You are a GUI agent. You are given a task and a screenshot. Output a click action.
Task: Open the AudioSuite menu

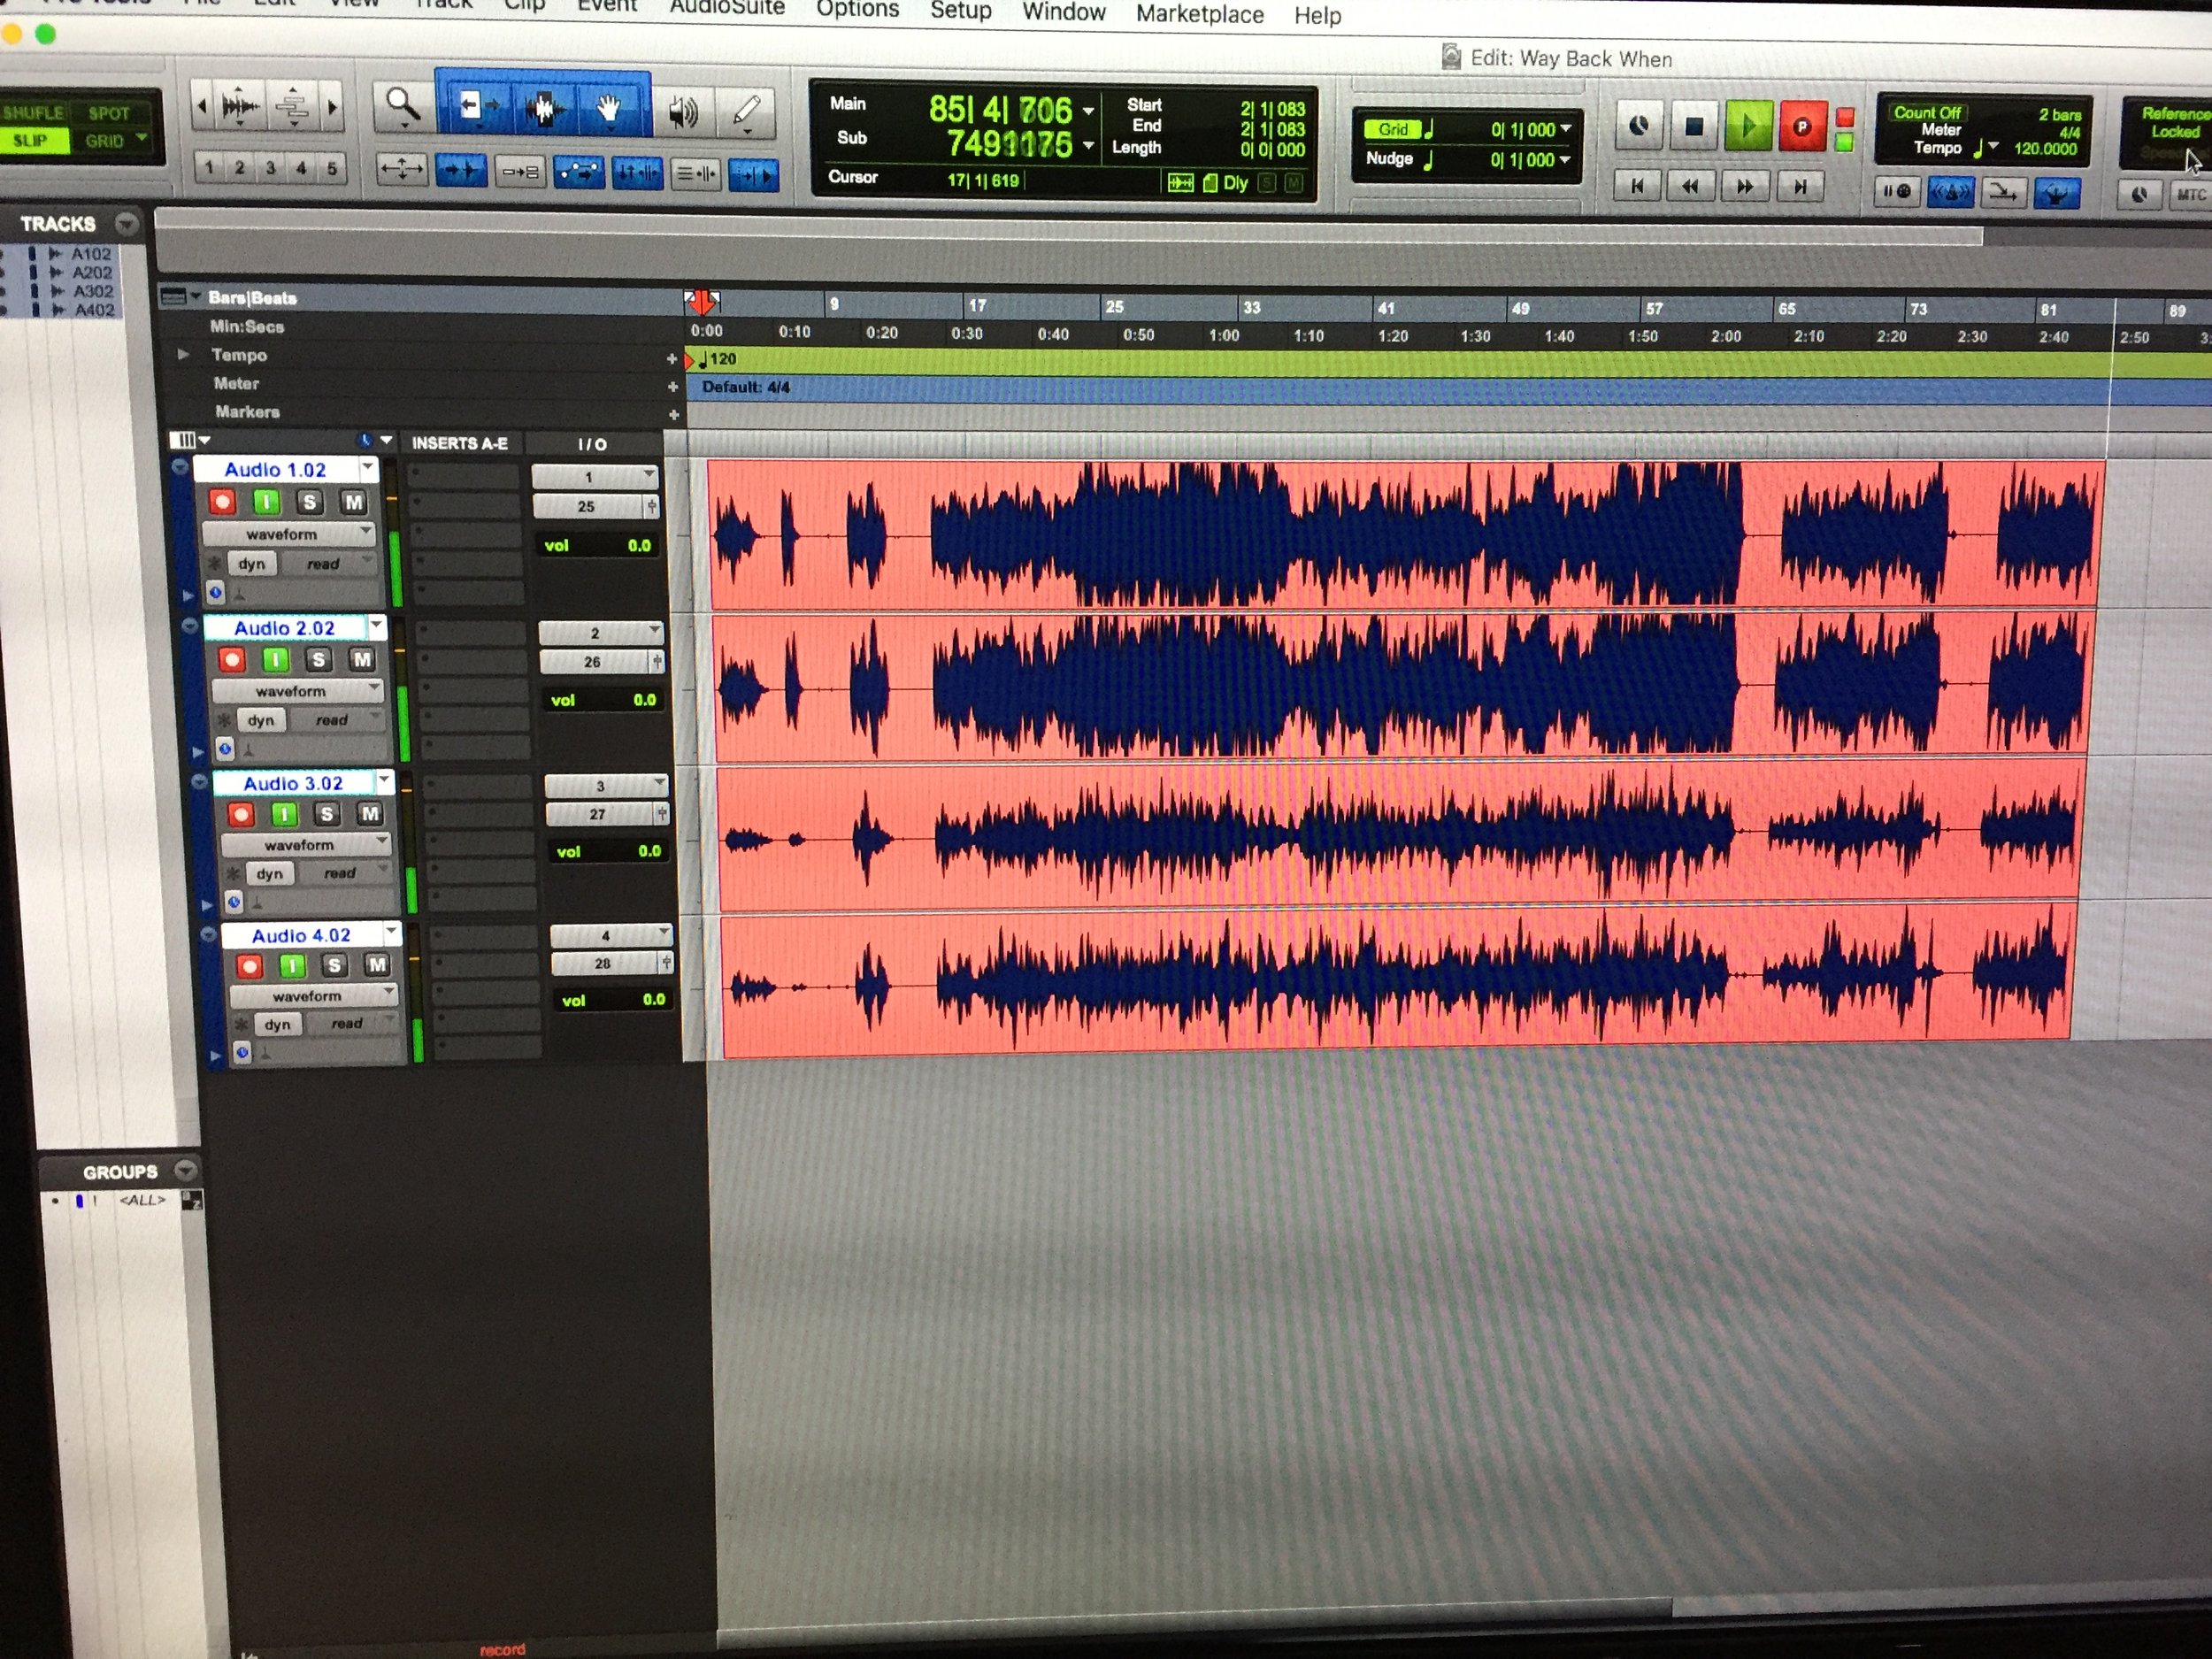[726, 8]
